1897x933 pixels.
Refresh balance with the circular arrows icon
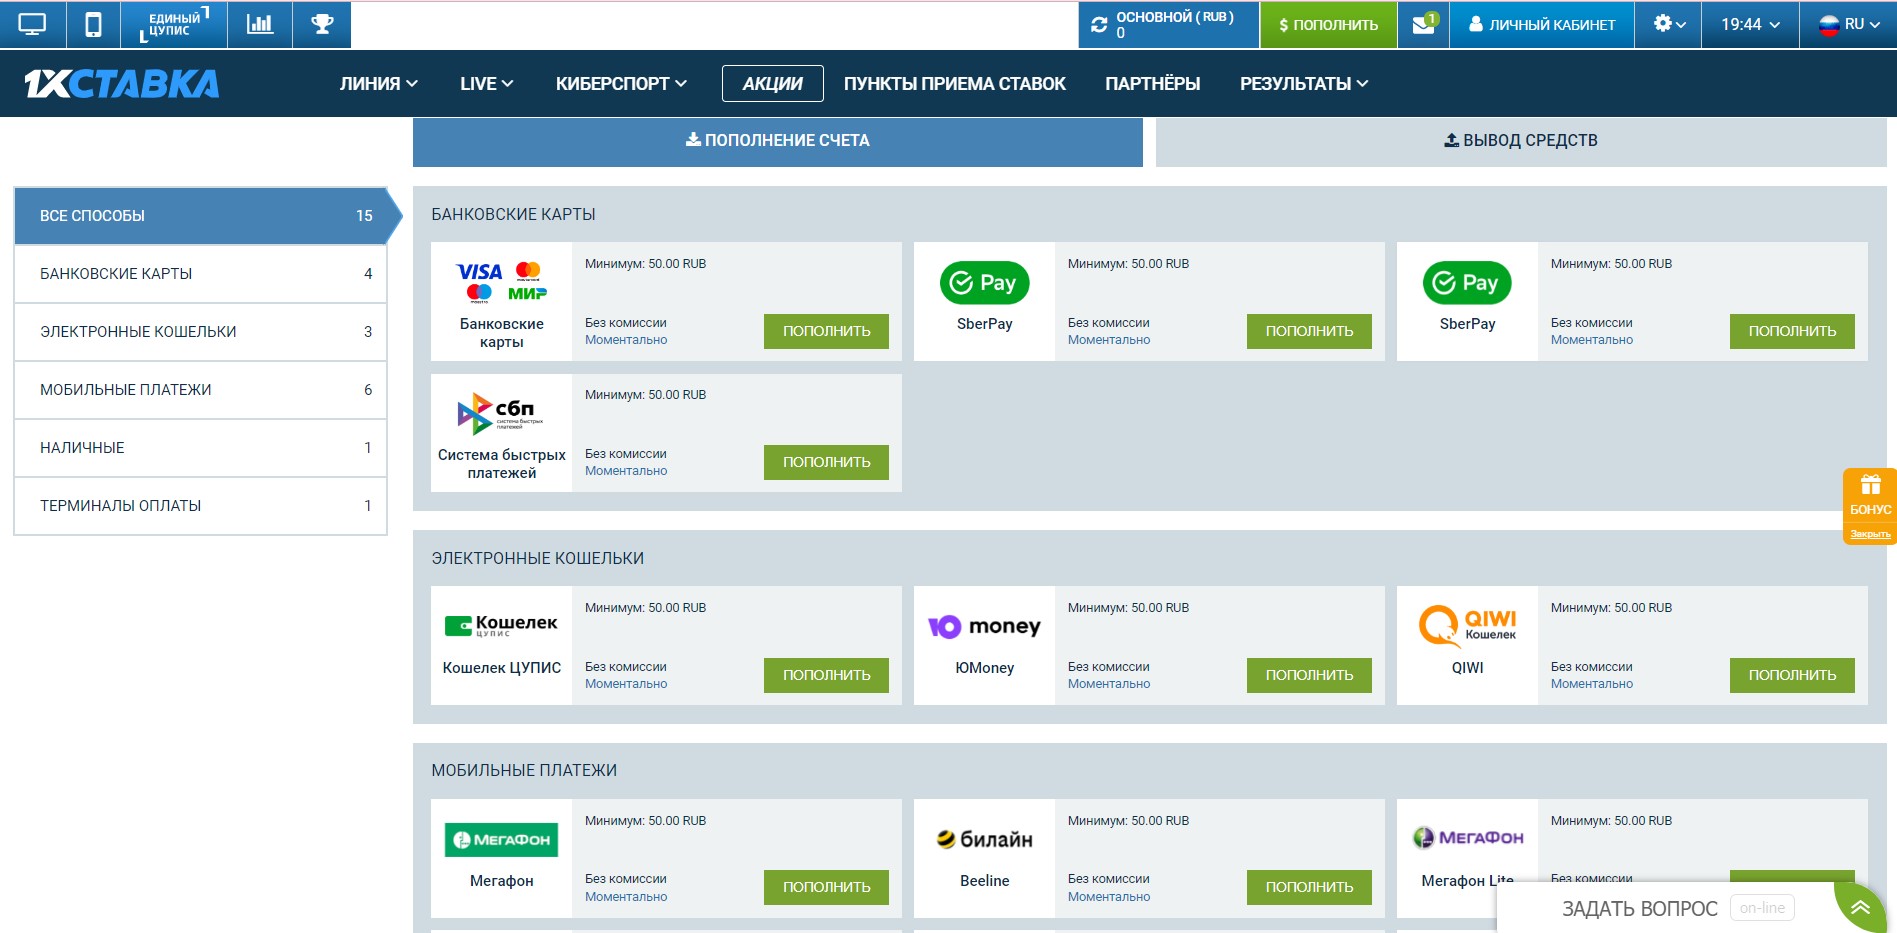pos(1099,25)
